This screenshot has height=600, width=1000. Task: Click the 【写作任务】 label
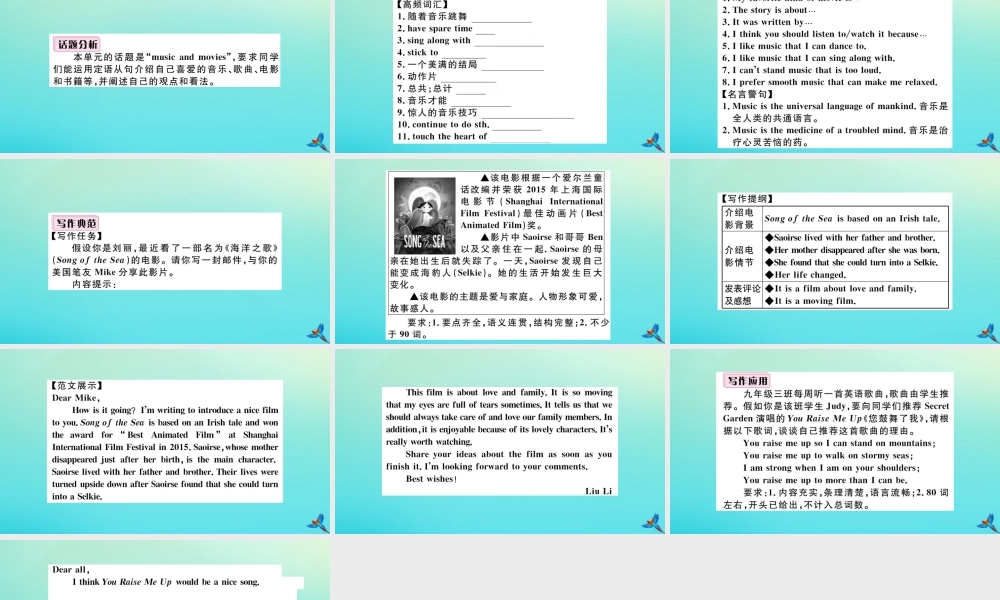(77, 236)
